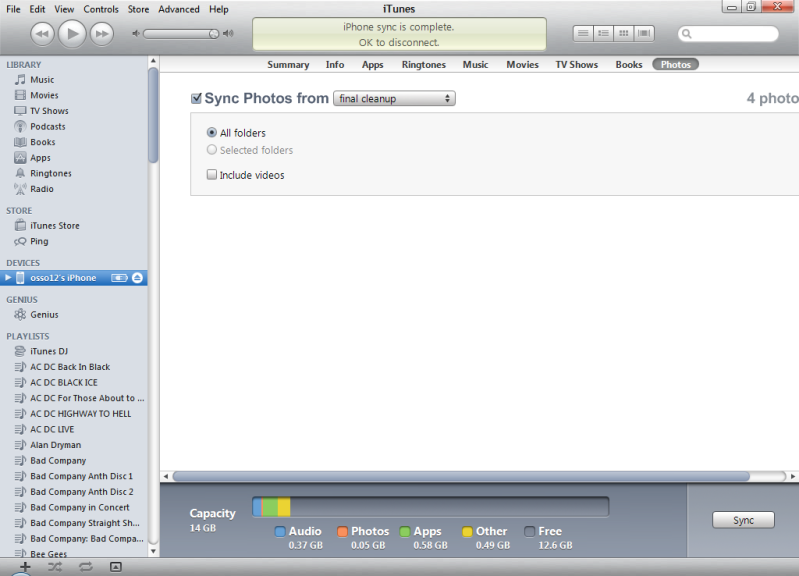Open the File menu
Viewport: 799px width, 576px height.
[13, 9]
